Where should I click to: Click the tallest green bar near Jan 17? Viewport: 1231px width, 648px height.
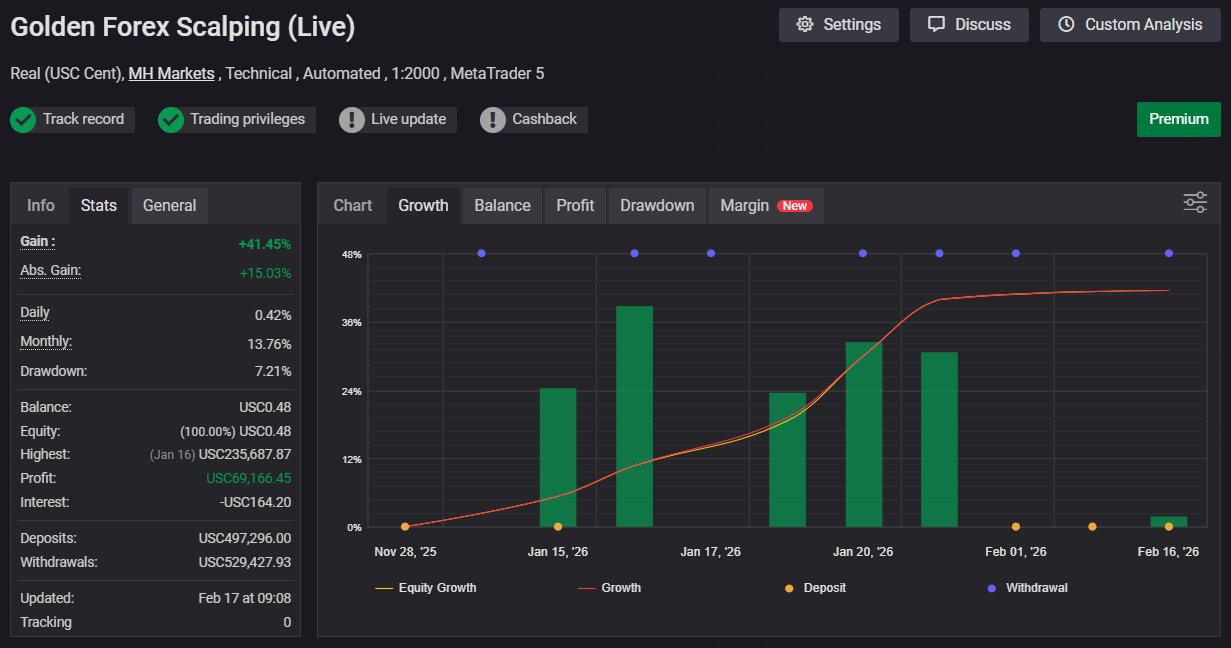point(634,416)
